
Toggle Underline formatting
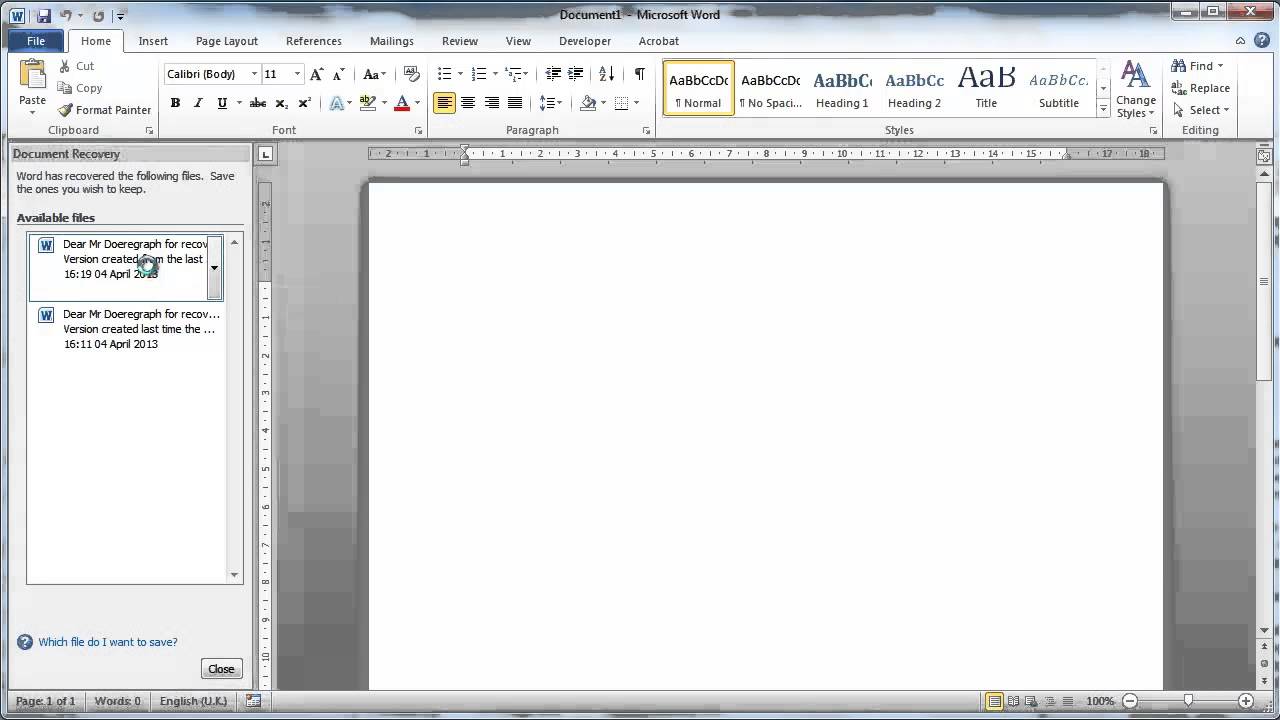[221, 103]
